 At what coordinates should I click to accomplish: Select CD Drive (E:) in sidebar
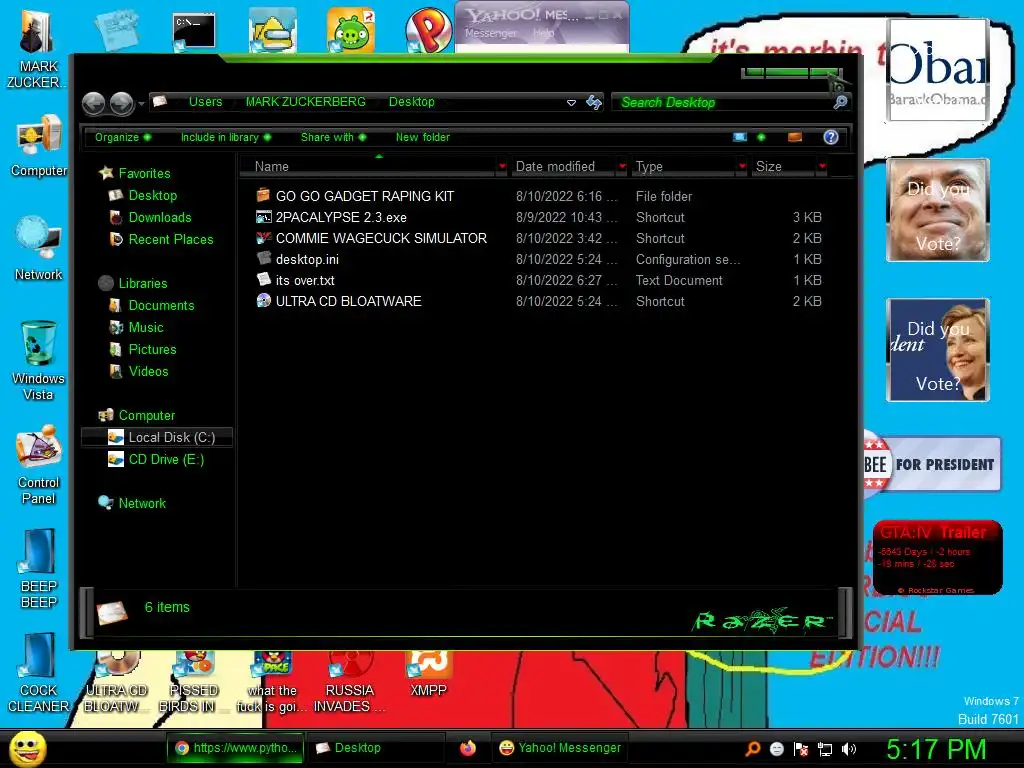tap(166, 460)
